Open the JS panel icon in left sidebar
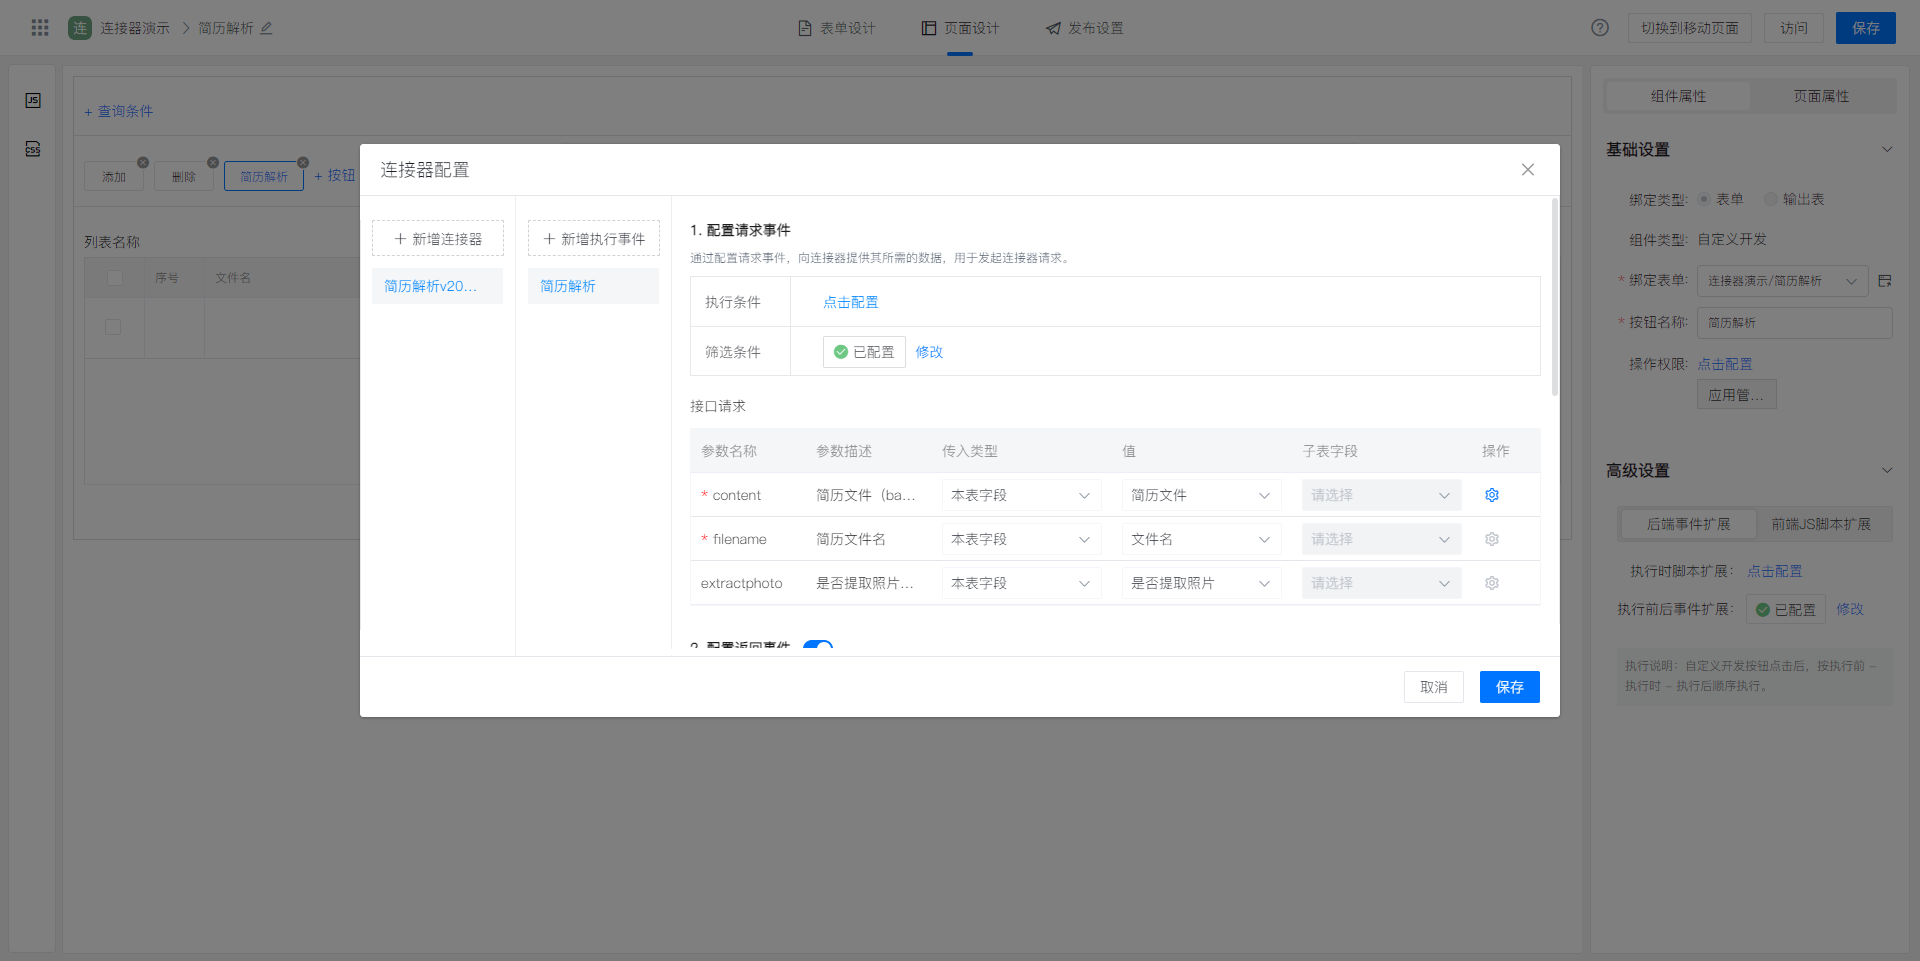This screenshot has height=961, width=1920. [33, 100]
